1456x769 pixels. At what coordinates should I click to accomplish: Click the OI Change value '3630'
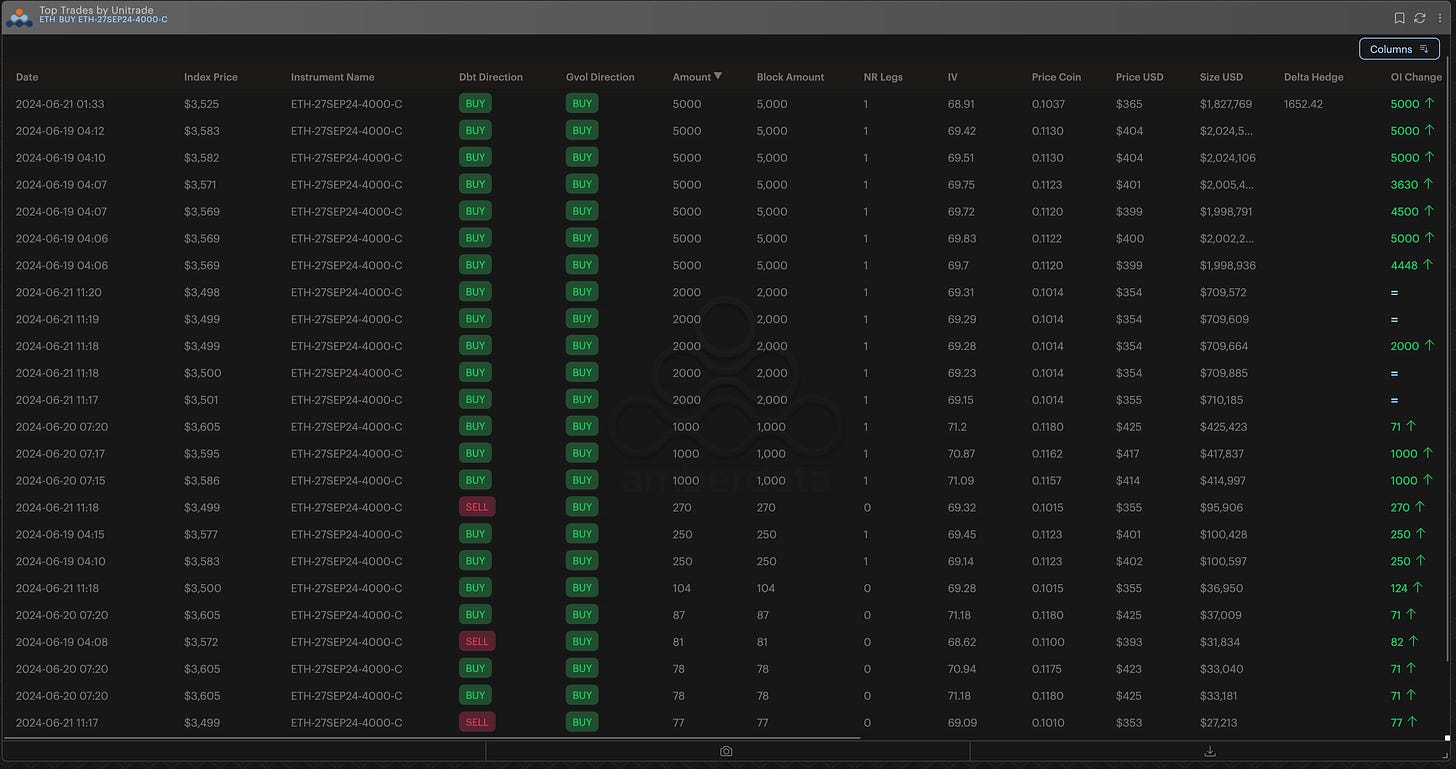pyautogui.click(x=1404, y=185)
